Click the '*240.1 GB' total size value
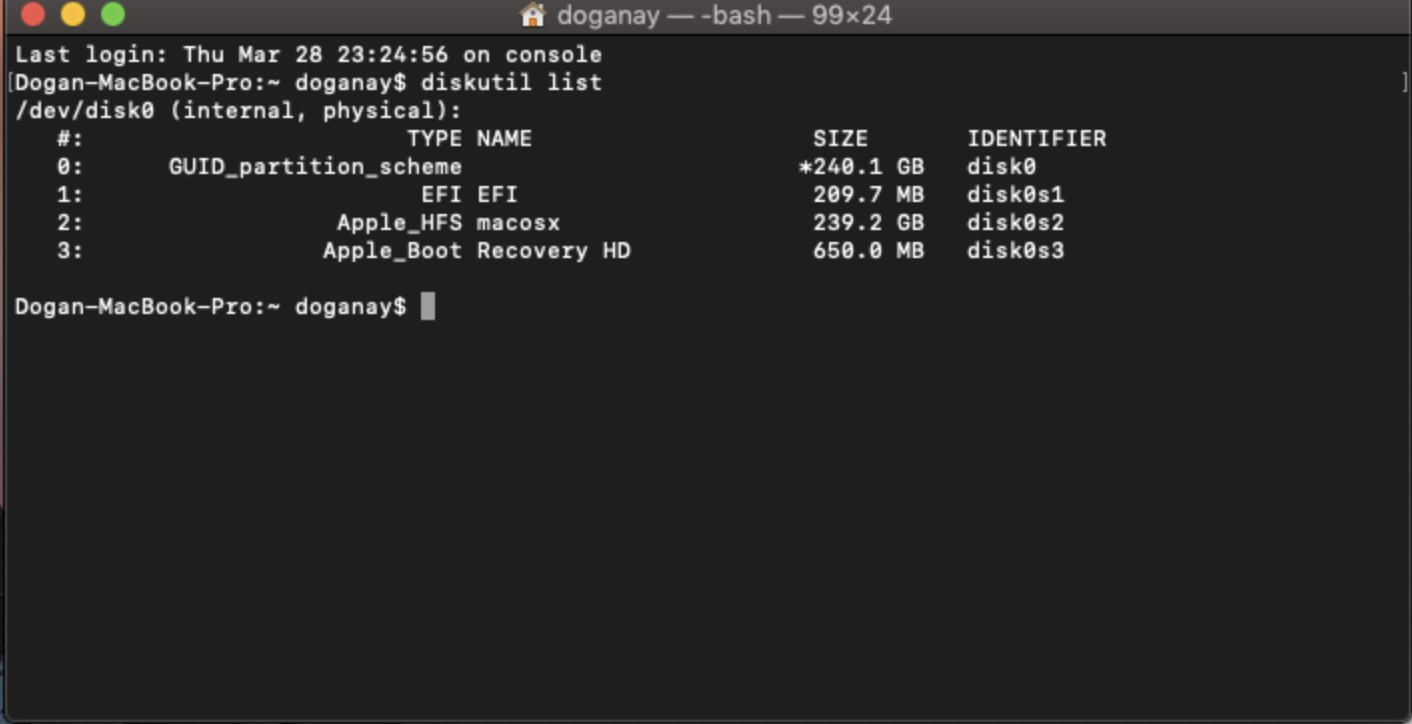 (861, 166)
